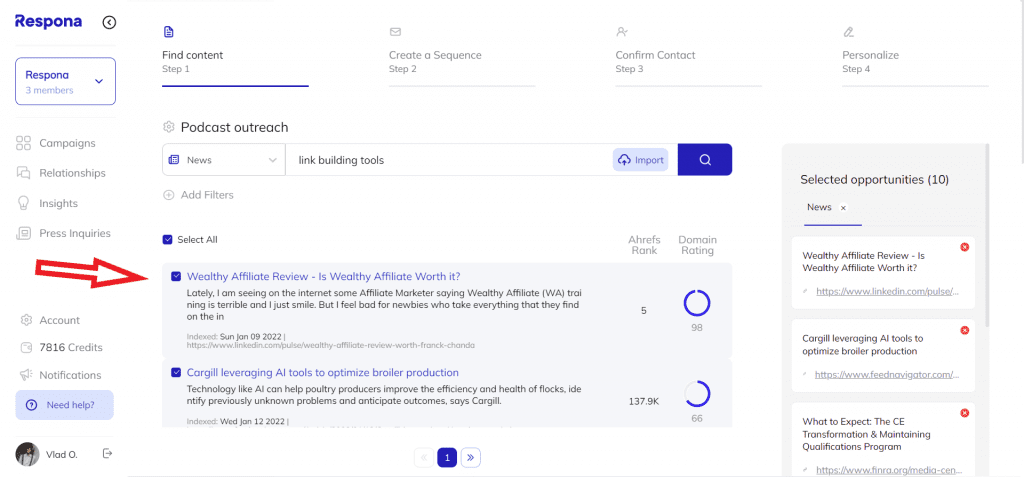Viewport: 1024px width, 477px height.
Task: Click the Create a Sequence envelope icon
Action: click(395, 32)
